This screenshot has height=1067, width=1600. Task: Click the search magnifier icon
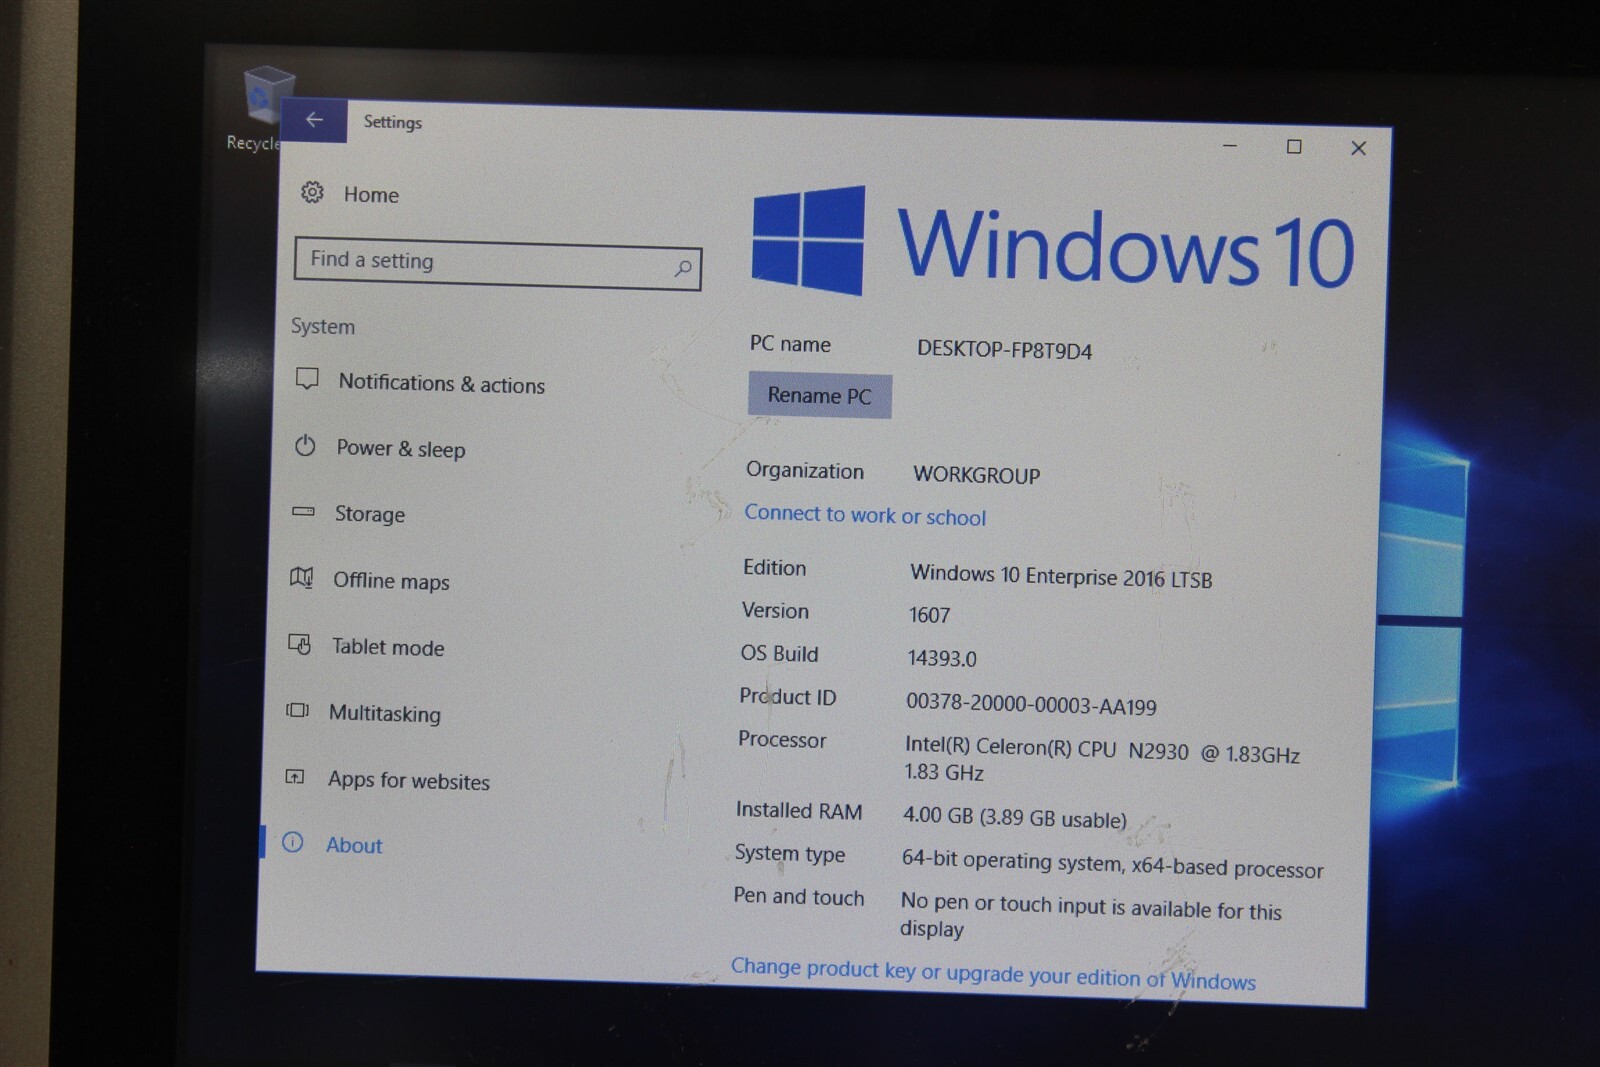coord(683,268)
